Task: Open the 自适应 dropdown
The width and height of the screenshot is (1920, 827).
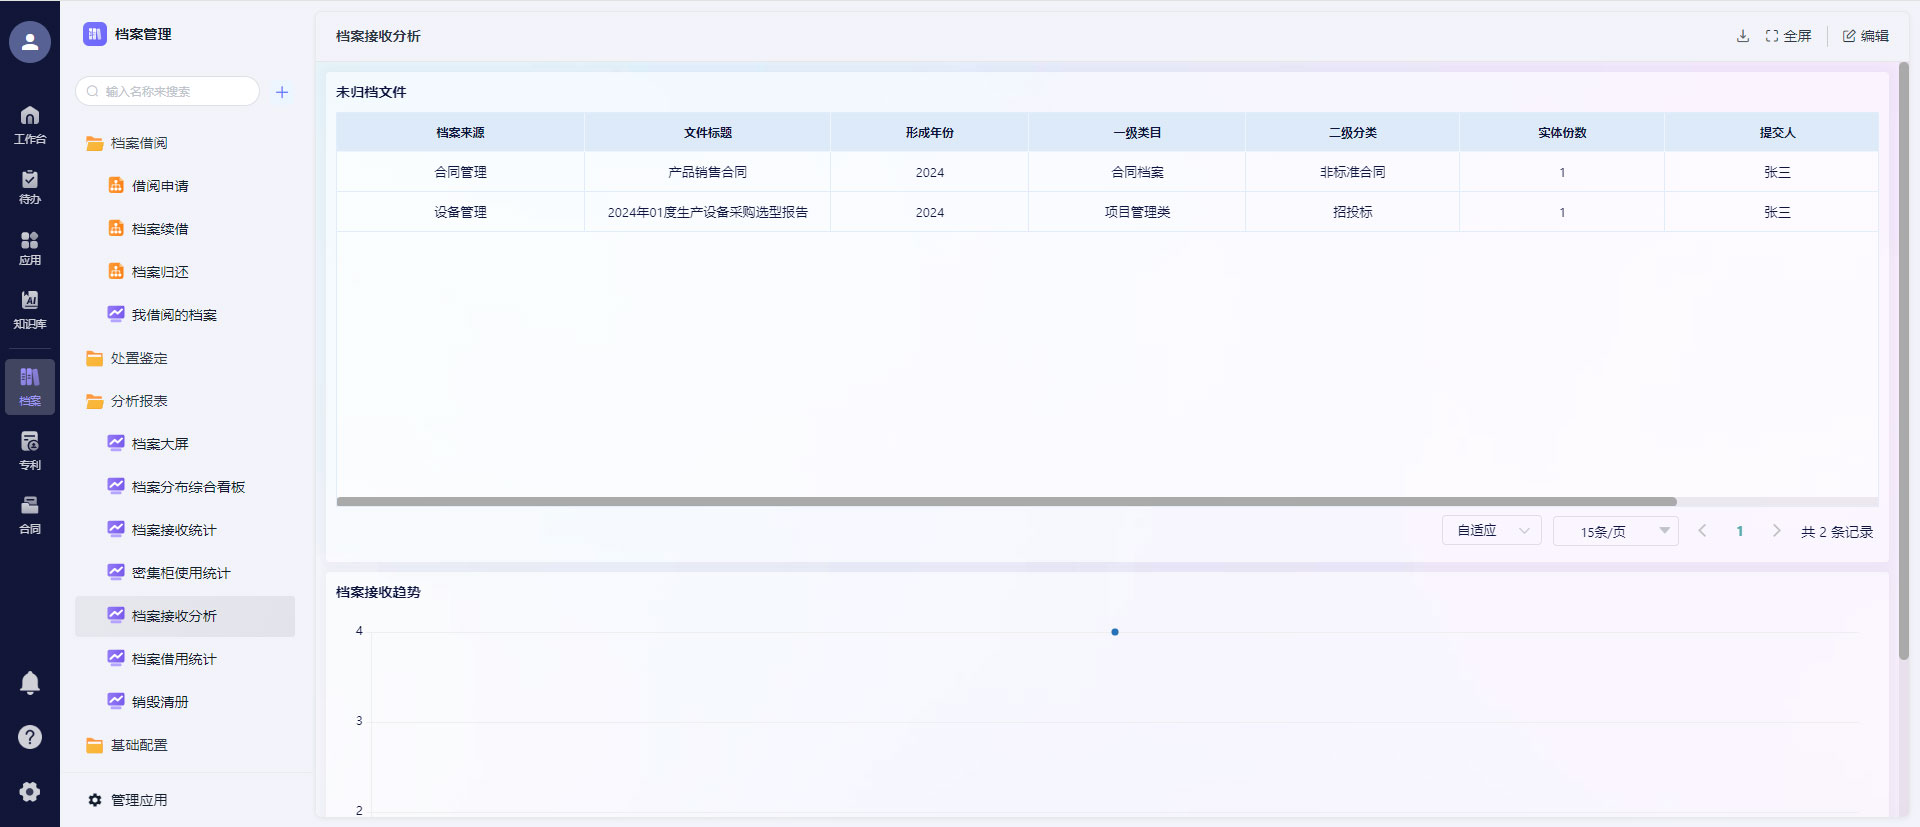Action: click(x=1491, y=531)
